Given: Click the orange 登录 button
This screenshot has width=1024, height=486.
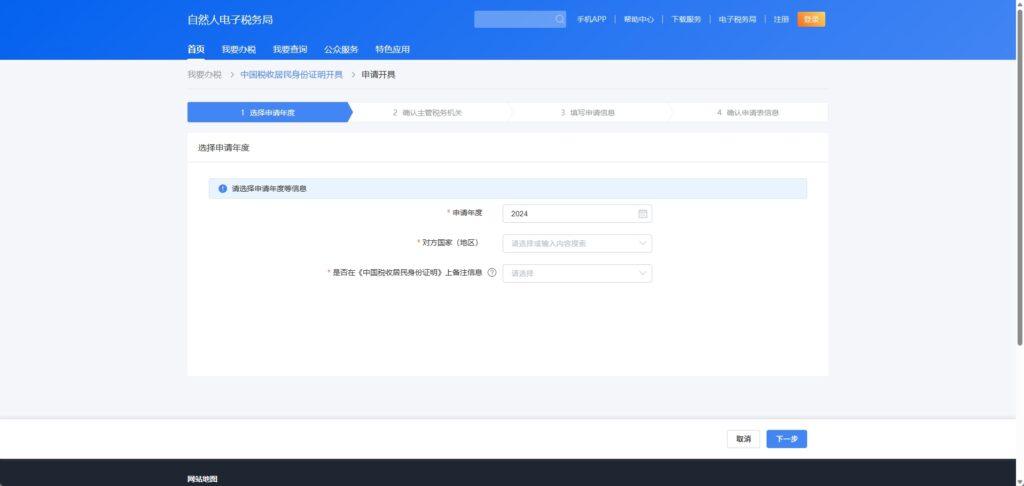Looking at the screenshot, I should [x=811, y=19].
